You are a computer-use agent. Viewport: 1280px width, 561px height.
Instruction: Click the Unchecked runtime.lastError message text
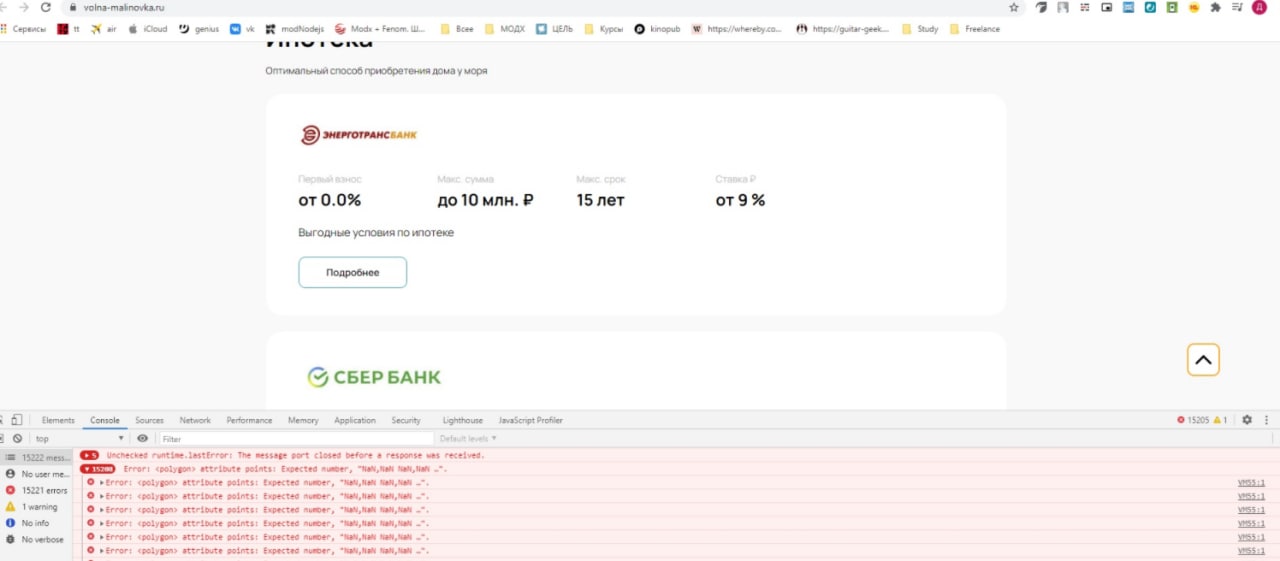tap(295, 455)
